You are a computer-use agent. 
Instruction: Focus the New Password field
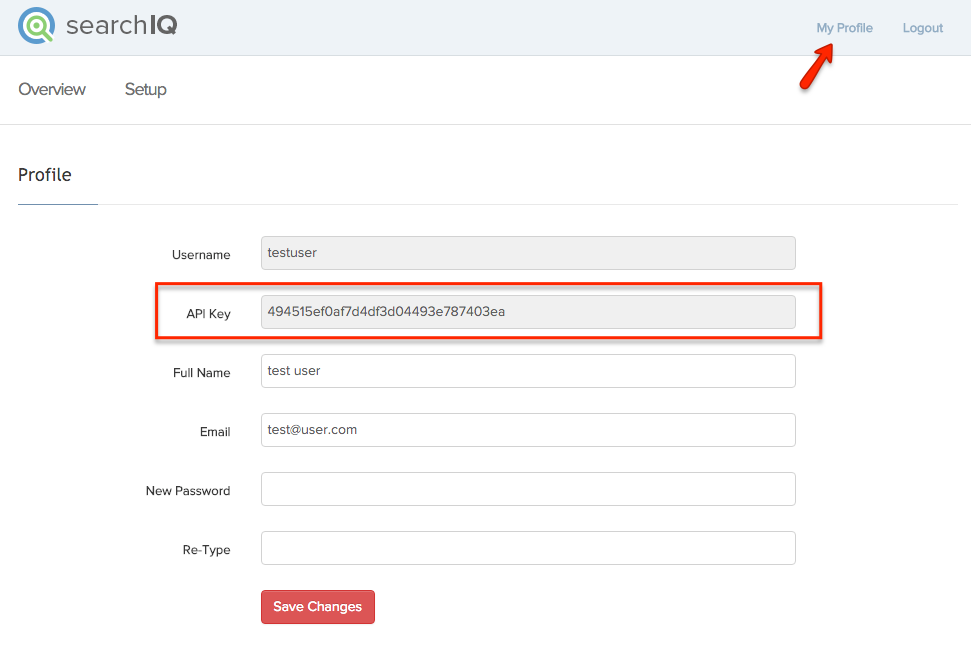coord(528,489)
